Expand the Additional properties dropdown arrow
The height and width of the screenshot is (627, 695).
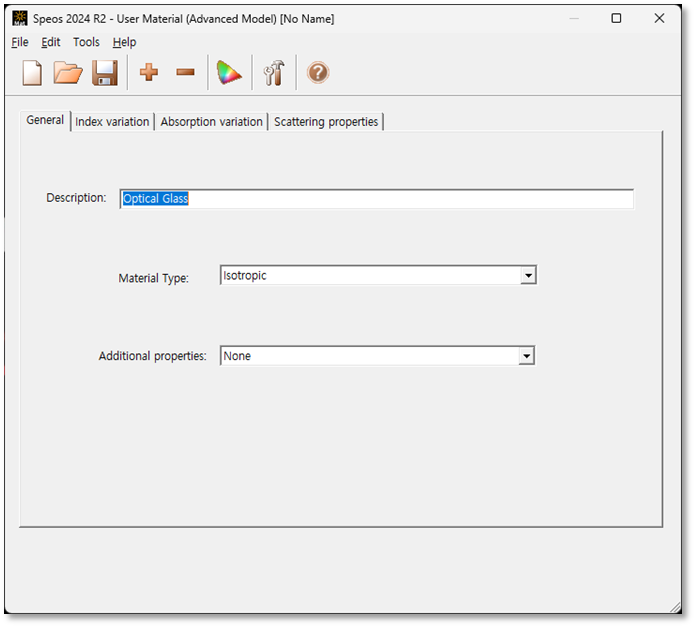[527, 356]
